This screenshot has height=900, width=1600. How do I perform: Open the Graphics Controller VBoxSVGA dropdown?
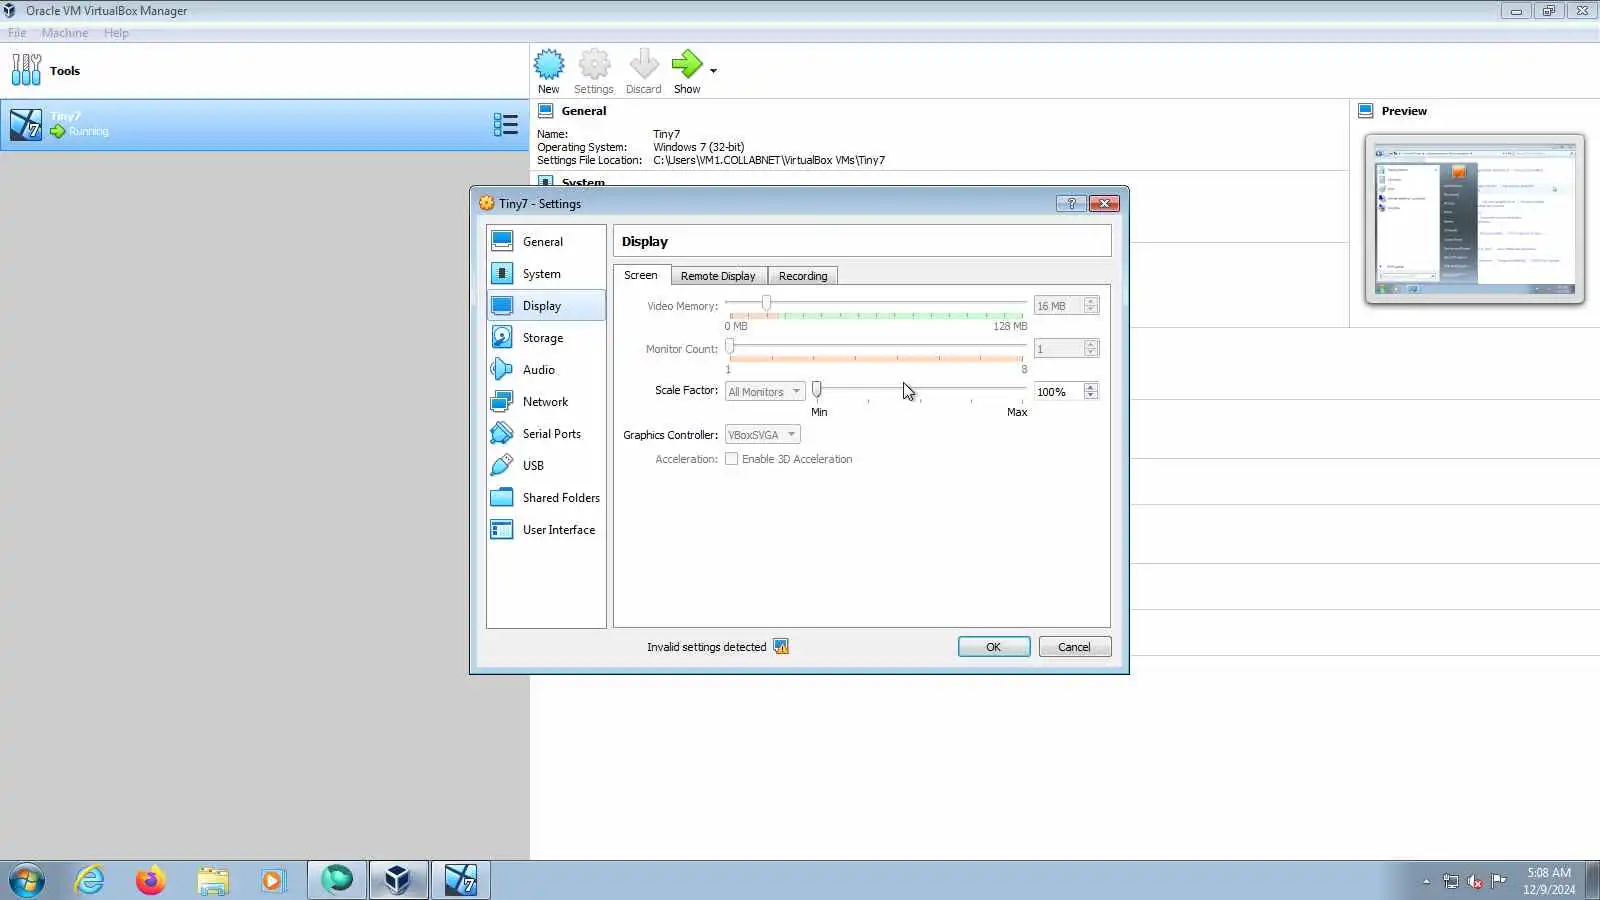coord(763,435)
